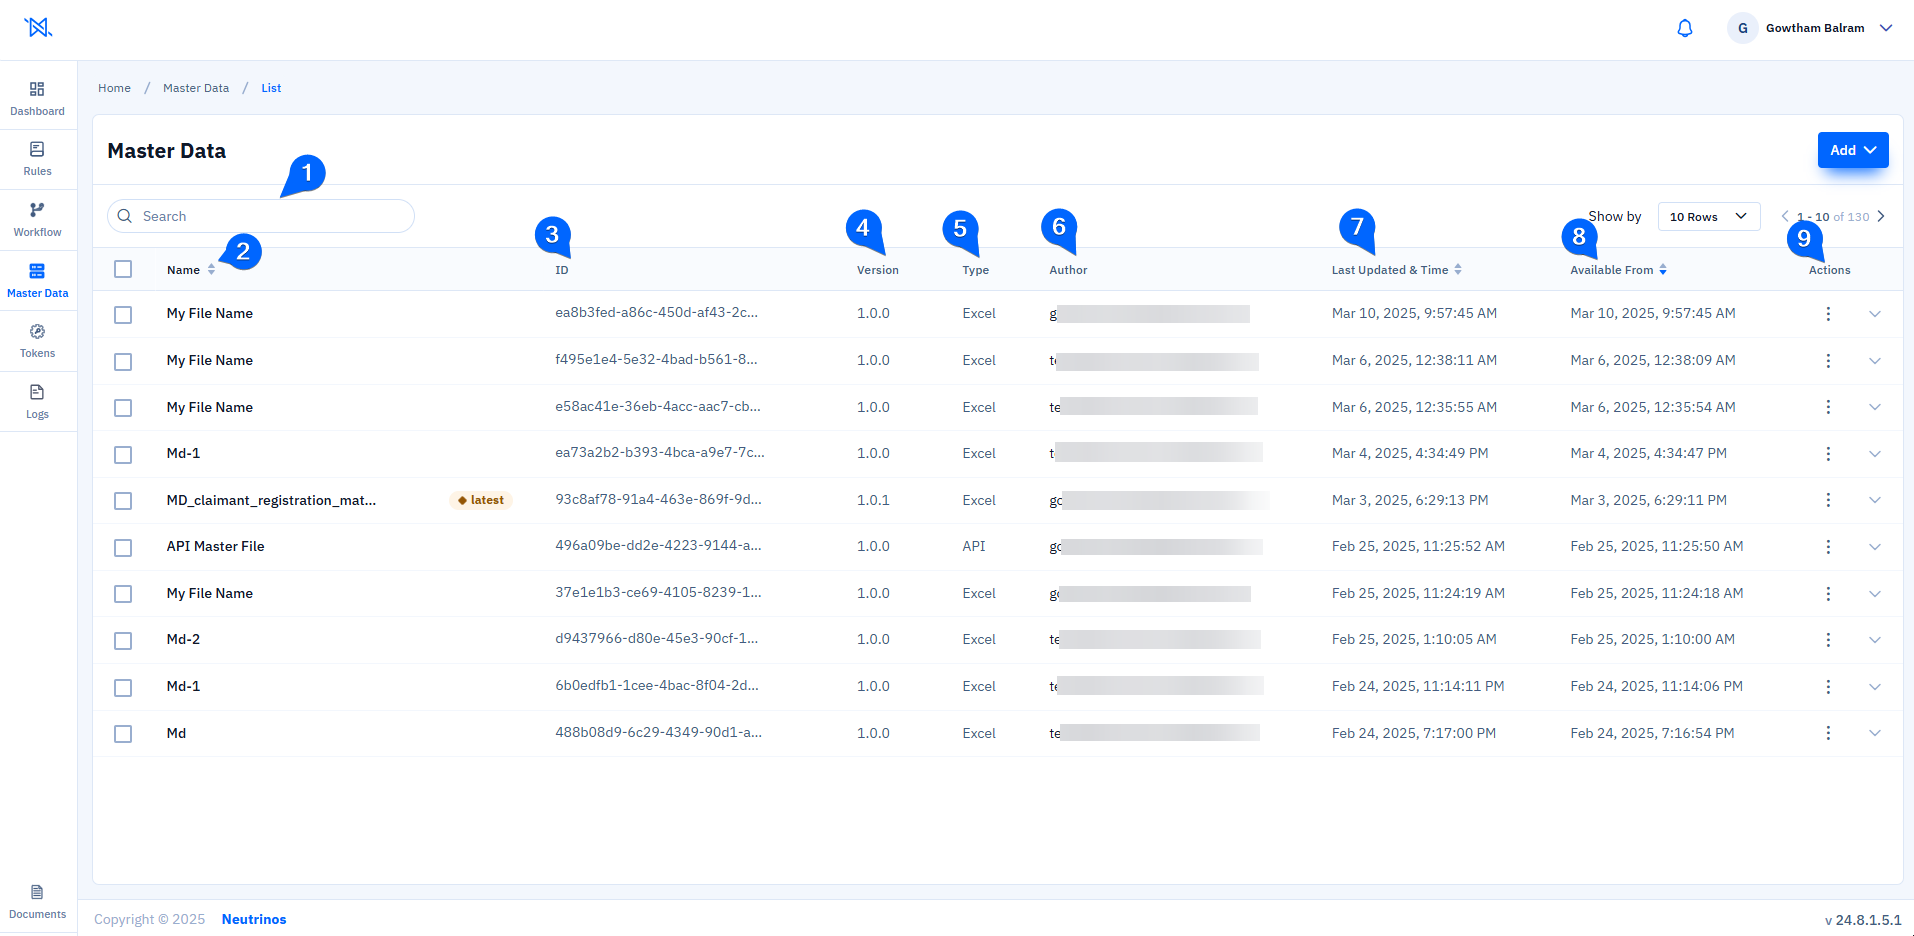Open Logs from the sidebar

point(38,402)
